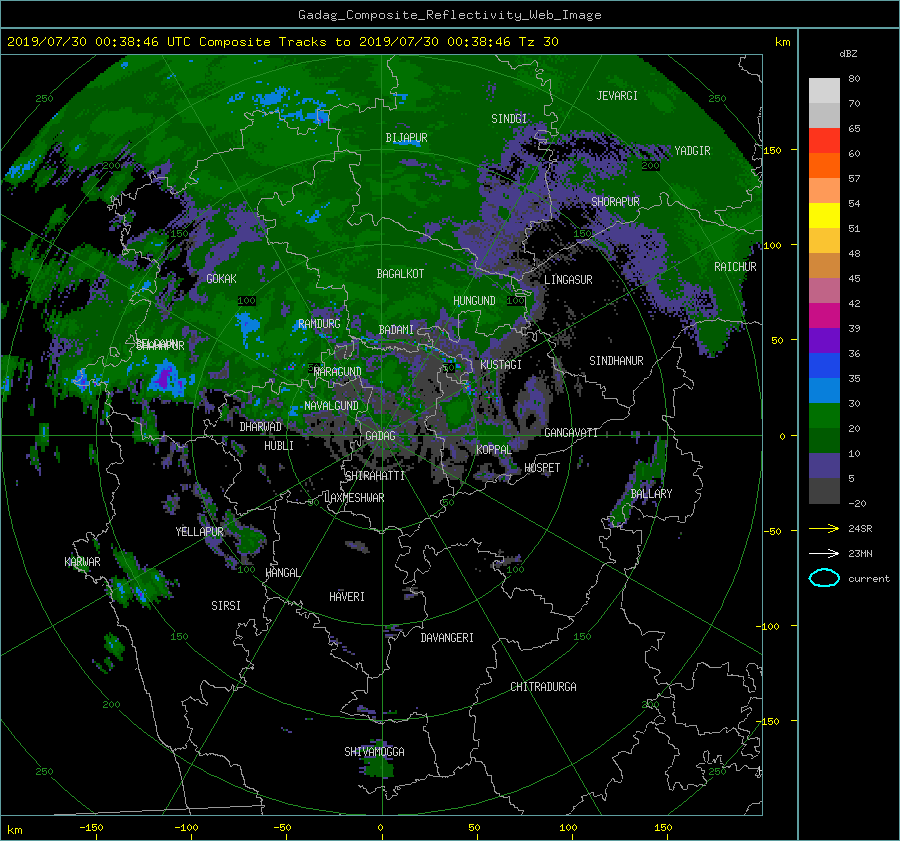Screen dimensions: 900x841
Task: Click the SHIVAMOGGA city label
Action: click(374, 751)
